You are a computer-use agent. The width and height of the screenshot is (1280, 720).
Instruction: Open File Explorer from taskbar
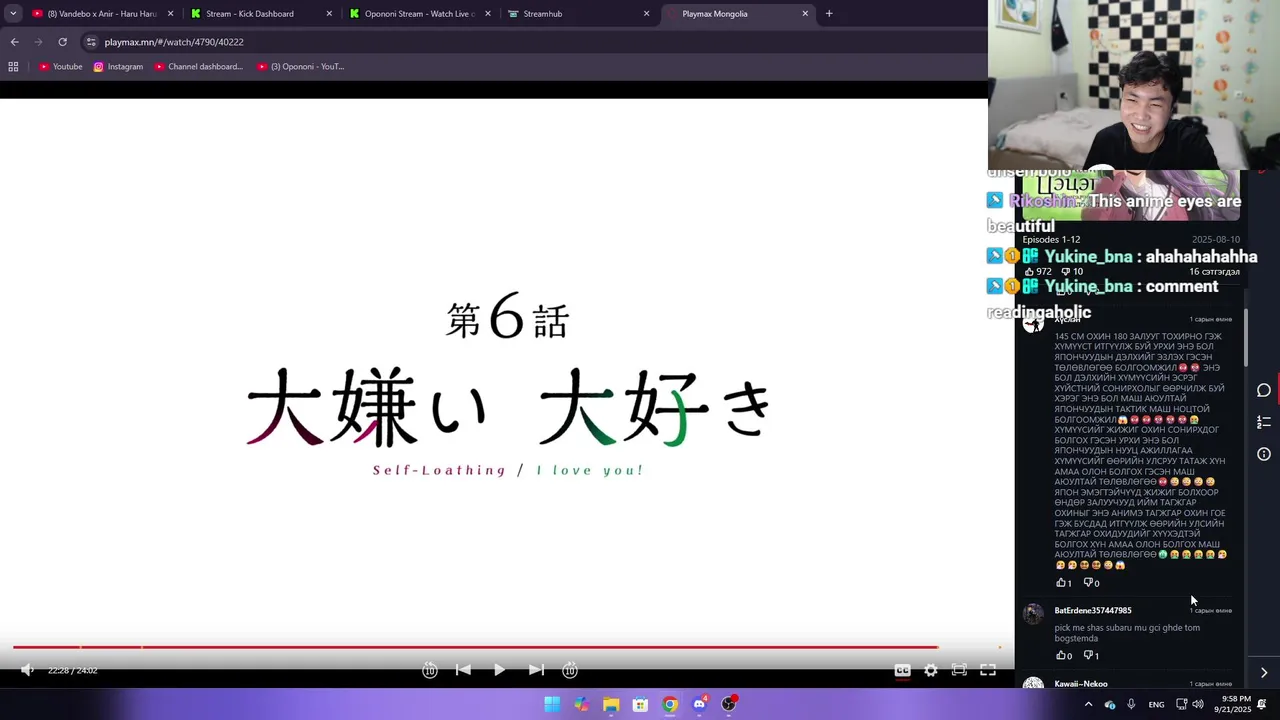(611, 704)
